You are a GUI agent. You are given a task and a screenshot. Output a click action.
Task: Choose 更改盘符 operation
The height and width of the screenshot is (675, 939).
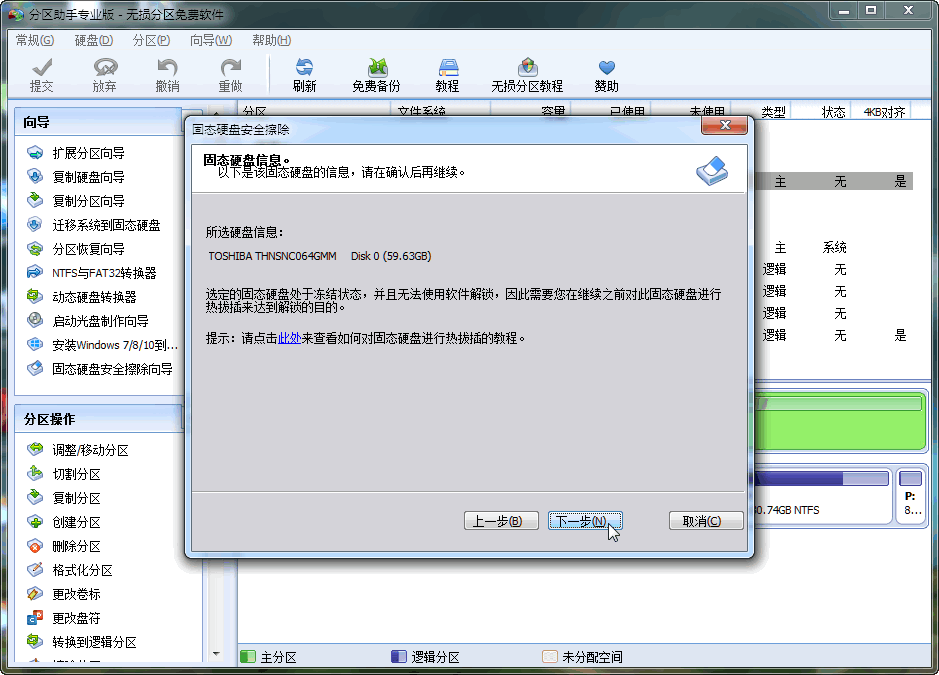click(65, 618)
